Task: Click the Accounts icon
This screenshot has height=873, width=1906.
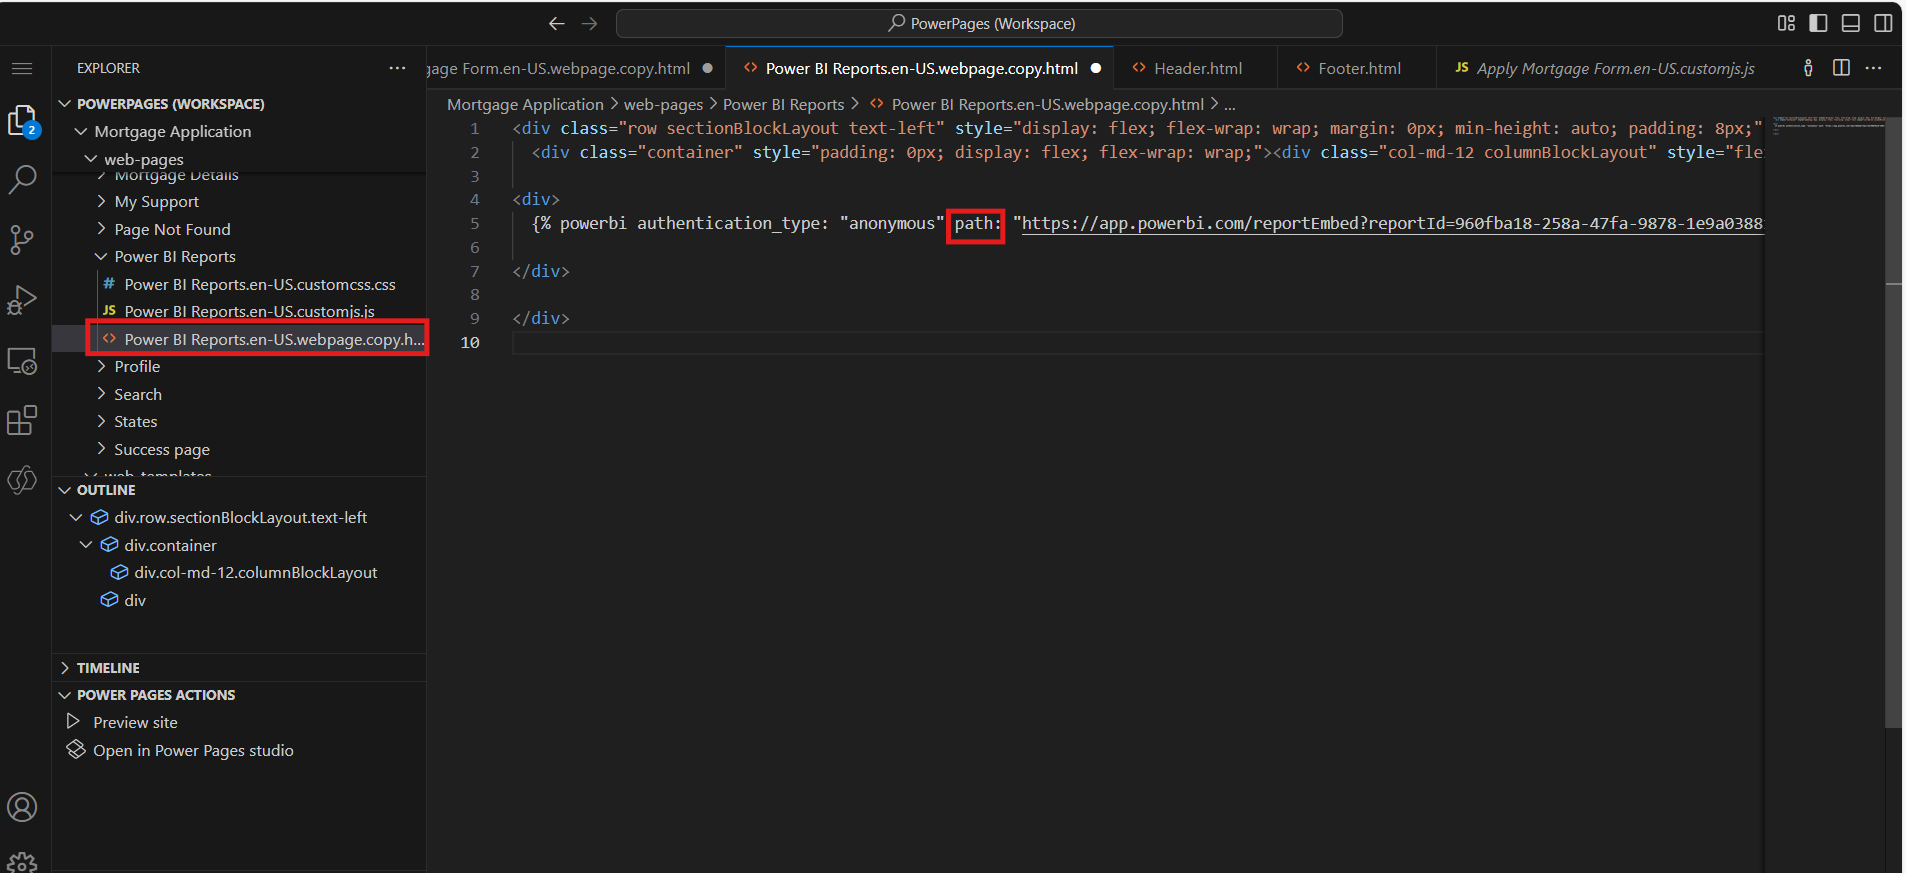Action: point(22,807)
